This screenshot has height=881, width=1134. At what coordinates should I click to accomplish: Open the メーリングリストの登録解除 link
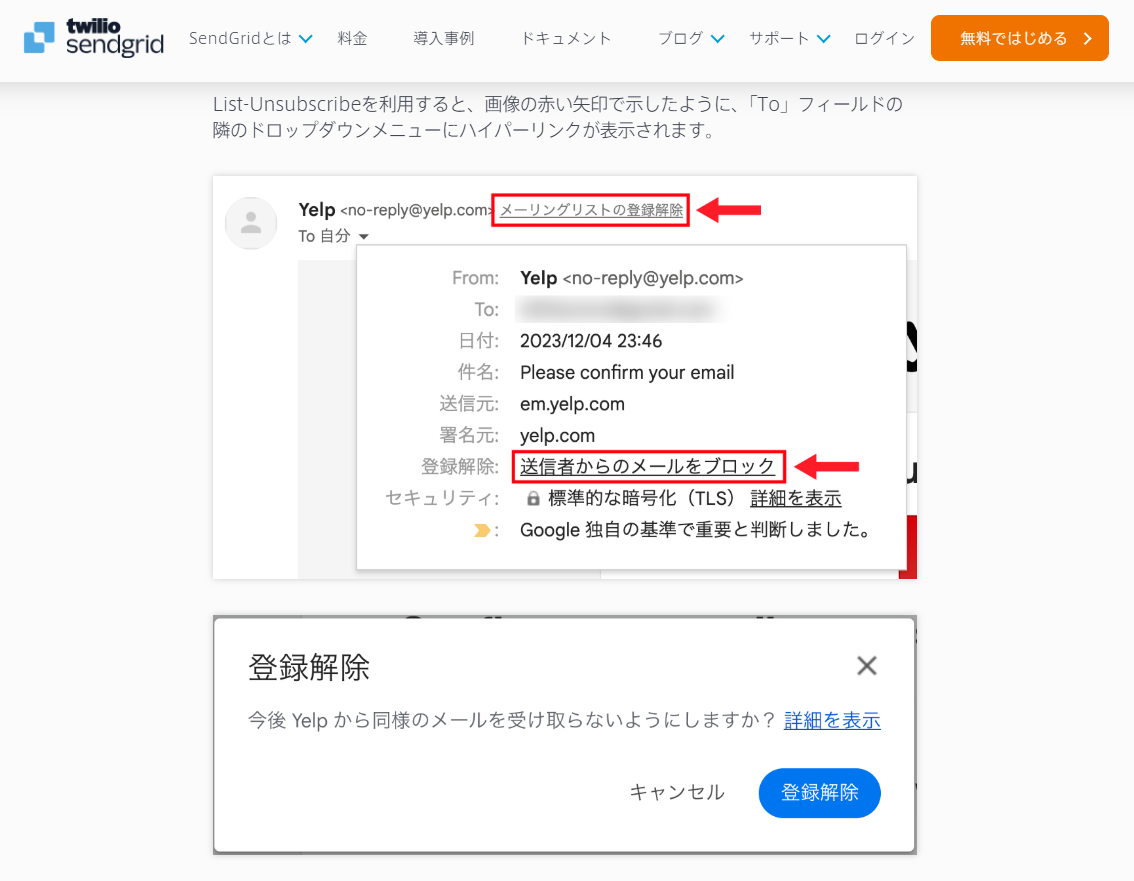click(x=590, y=210)
